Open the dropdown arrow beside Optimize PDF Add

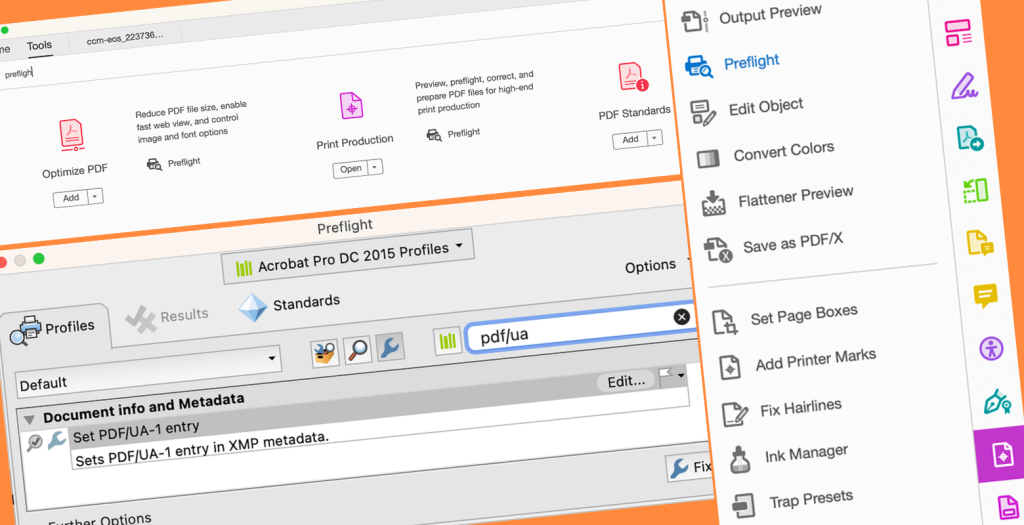pos(95,196)
